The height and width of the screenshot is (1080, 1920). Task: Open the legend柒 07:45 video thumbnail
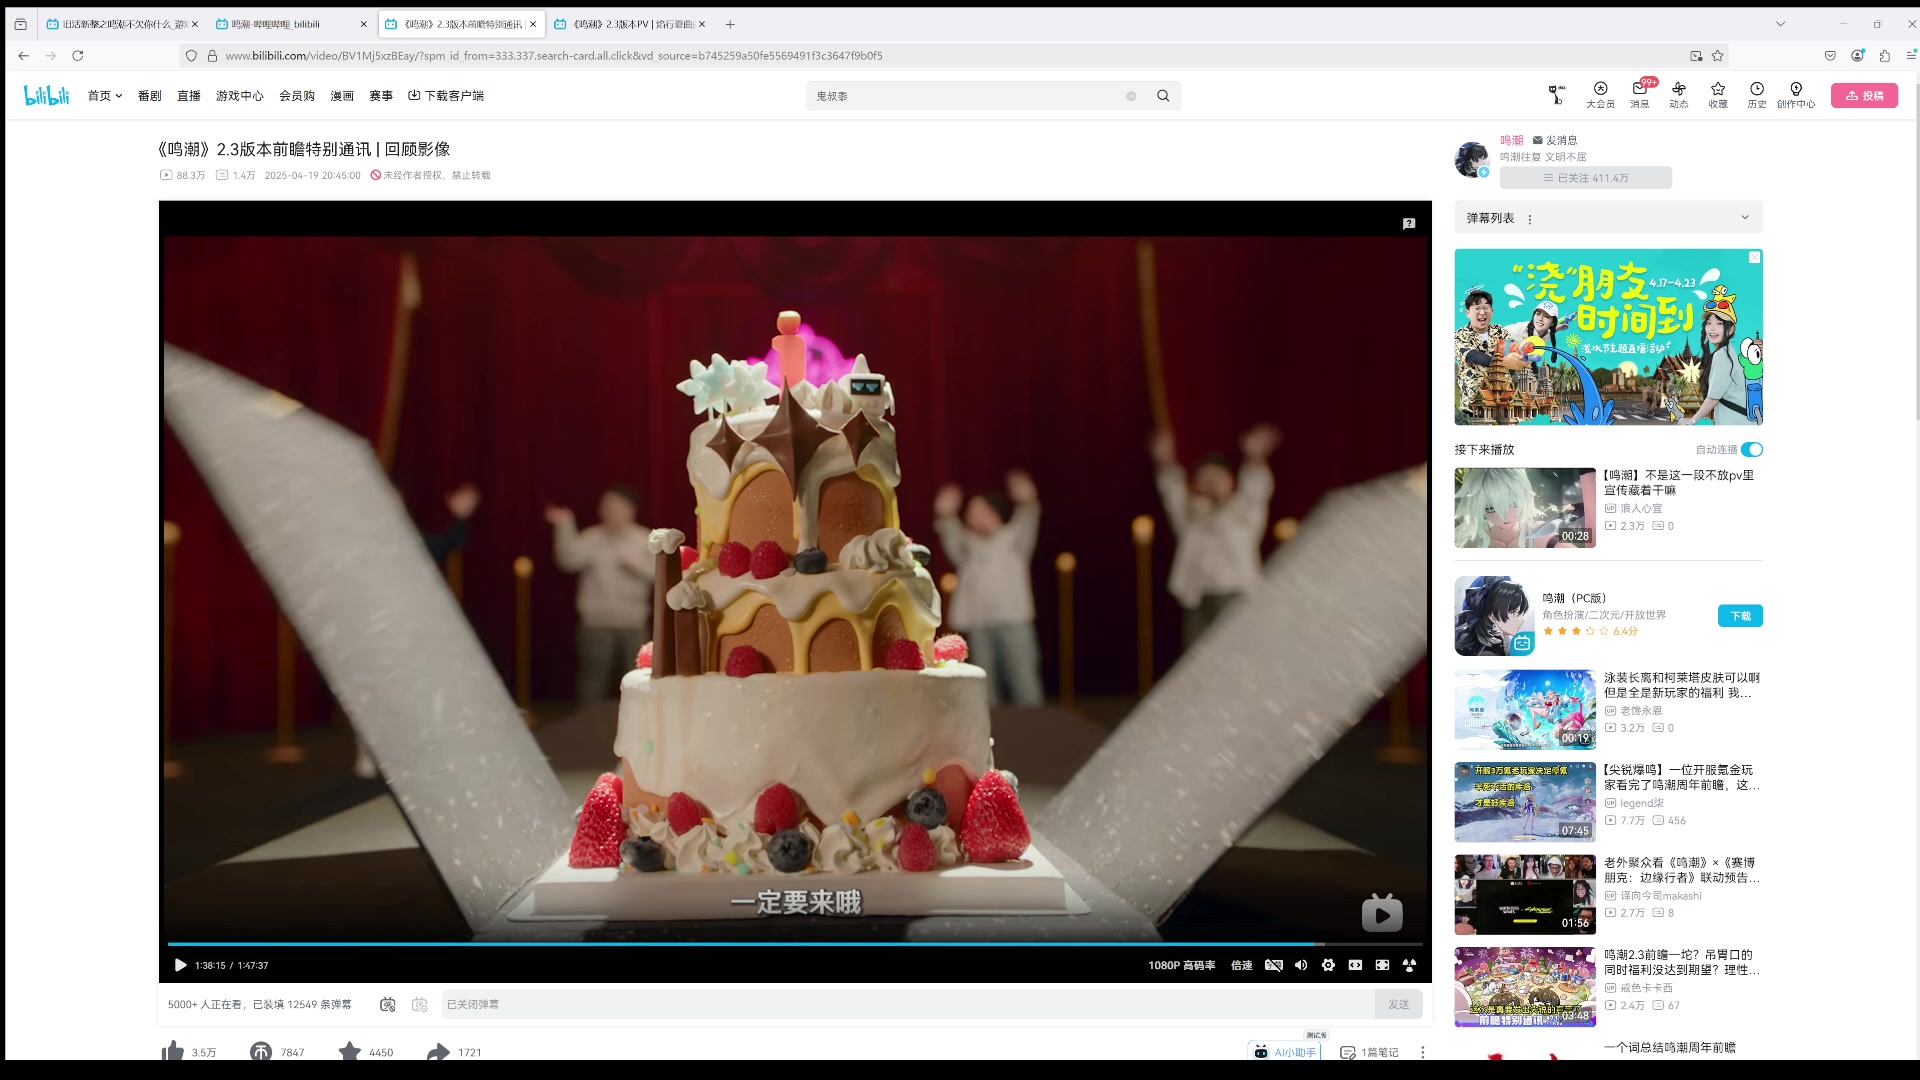pos(1525,802)
